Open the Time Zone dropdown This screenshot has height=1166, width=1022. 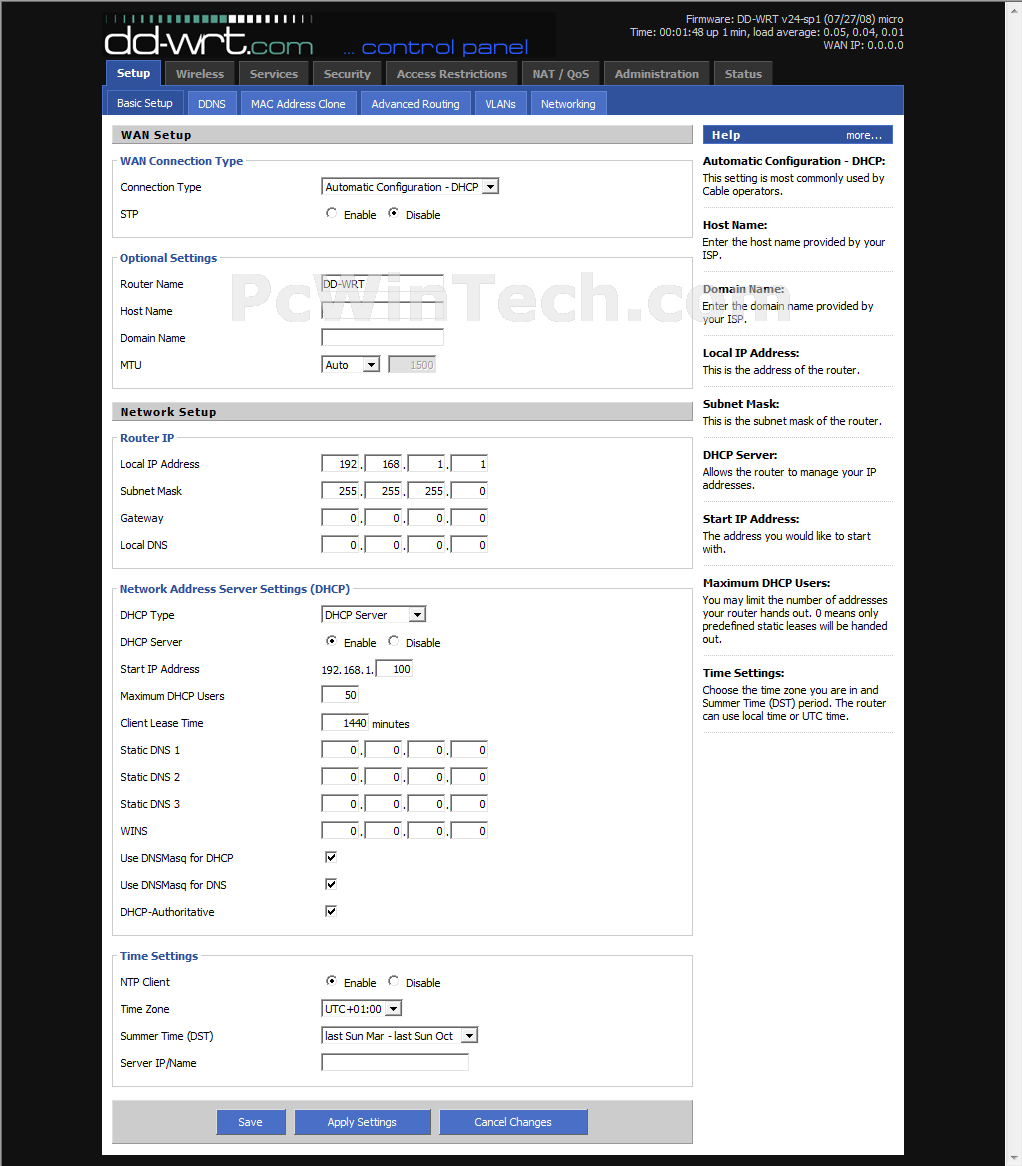tap(361, 1009)
